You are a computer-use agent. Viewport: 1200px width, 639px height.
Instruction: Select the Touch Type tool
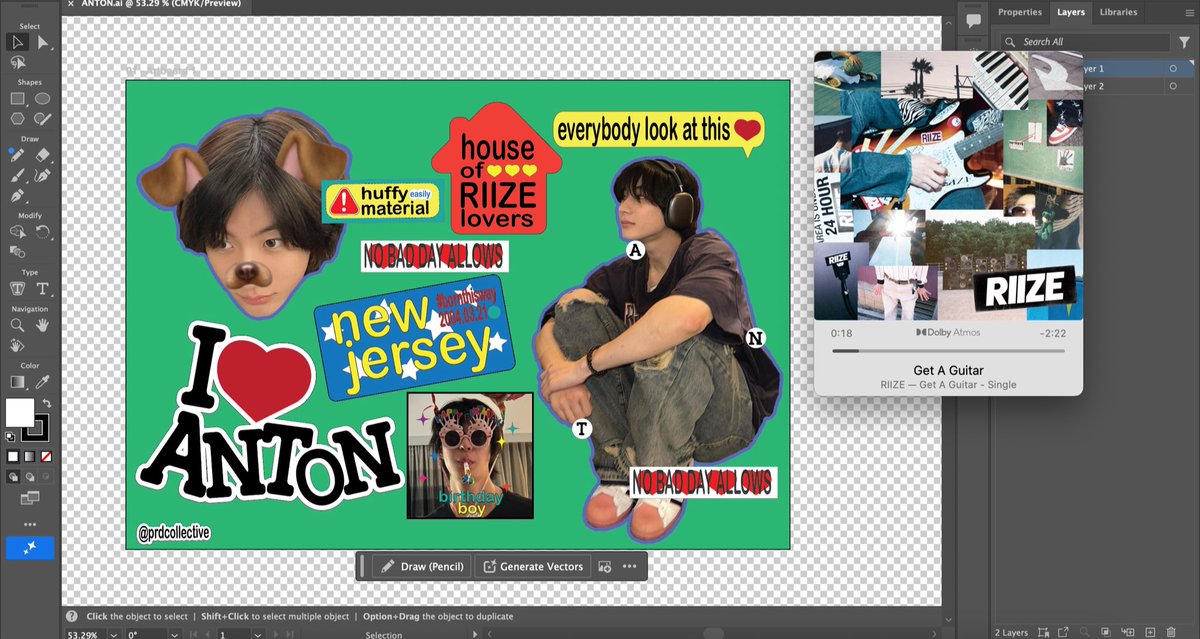click(17, 288)
